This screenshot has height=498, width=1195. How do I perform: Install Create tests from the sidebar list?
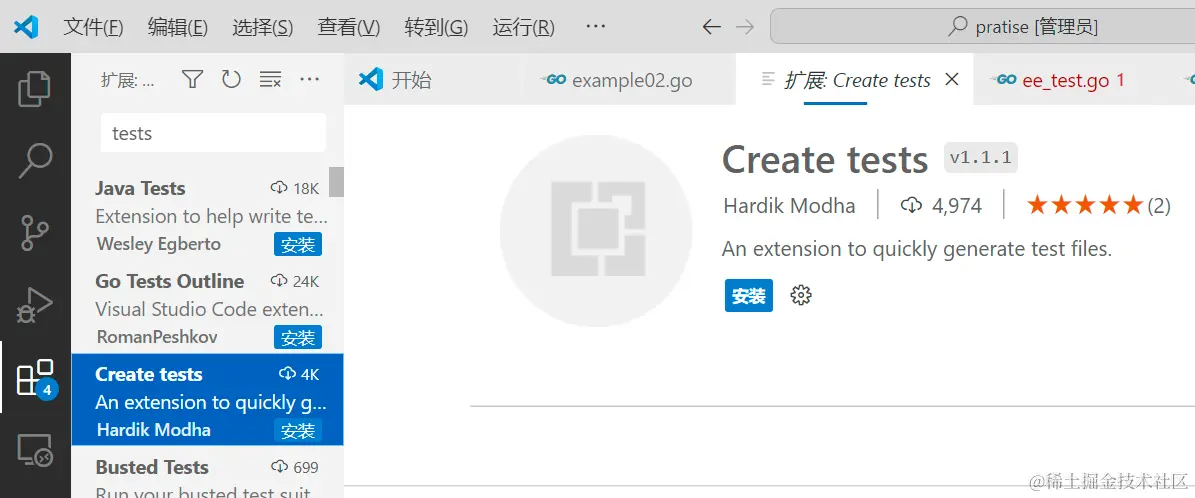(298, 430)
